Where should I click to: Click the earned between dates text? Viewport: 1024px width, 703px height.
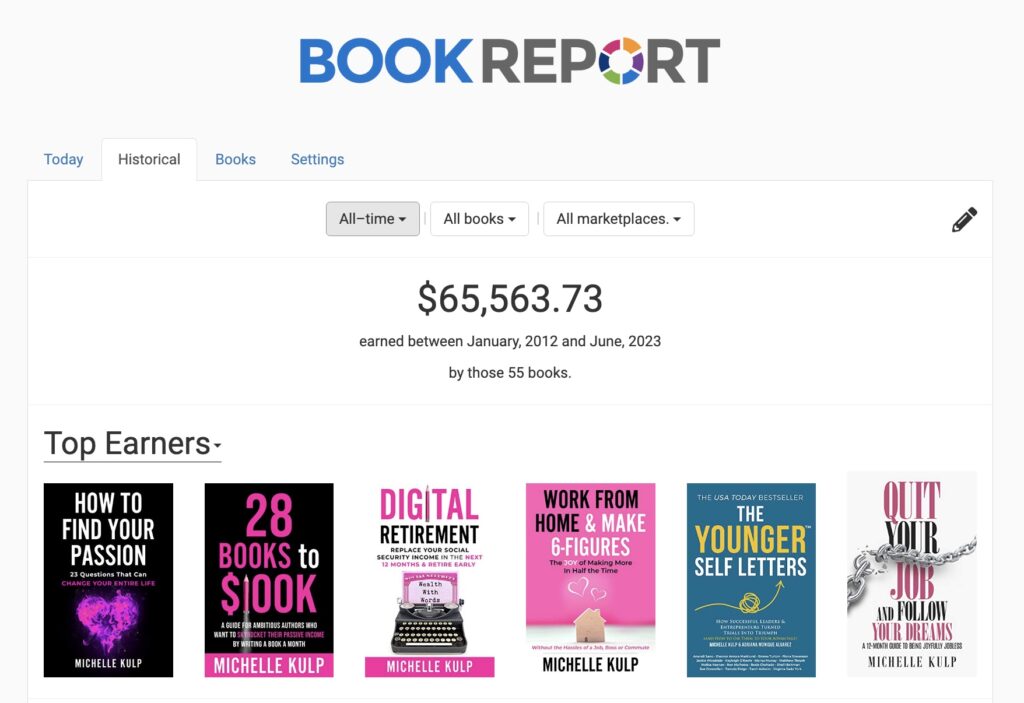click(x=510, y=341)
